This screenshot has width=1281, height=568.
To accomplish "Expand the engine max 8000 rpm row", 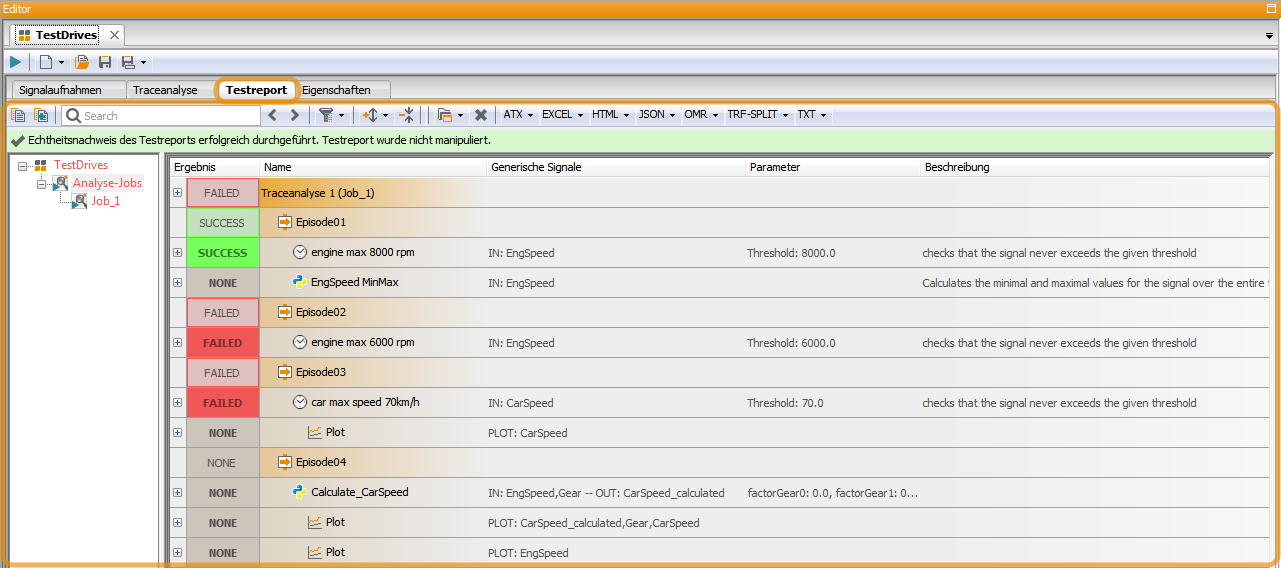I will (x=178, y=252).
